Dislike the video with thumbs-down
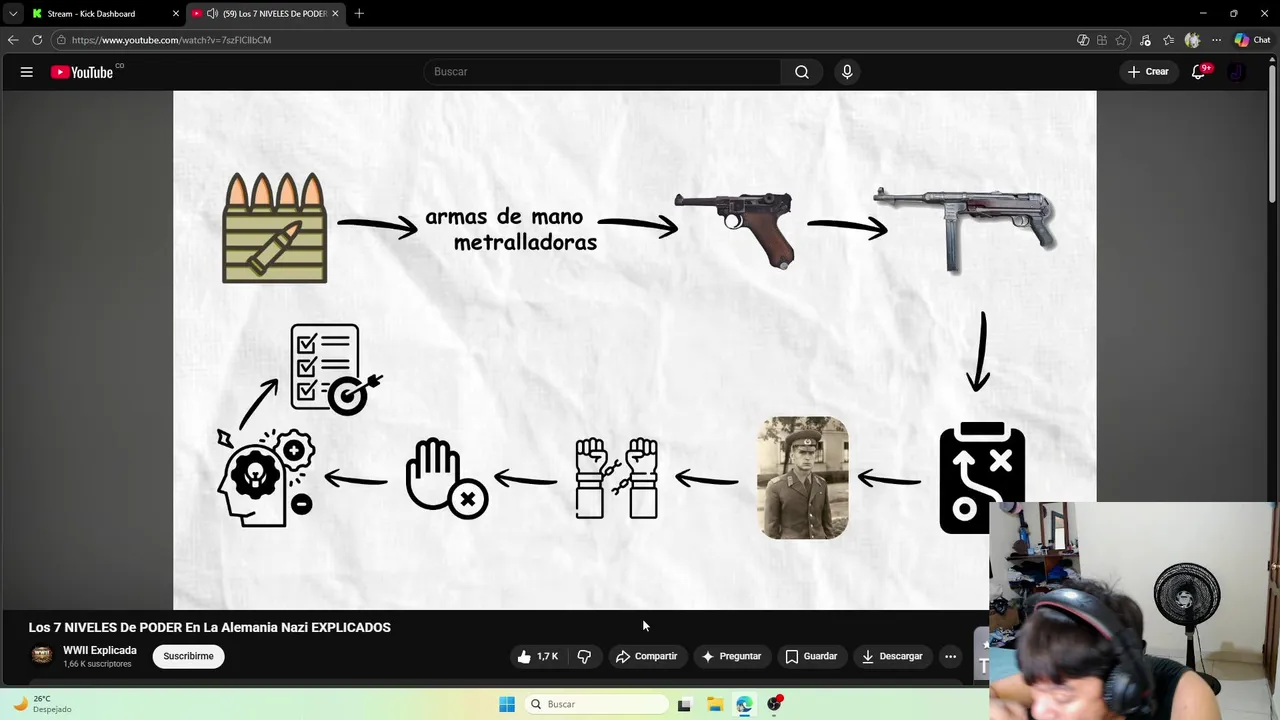This screenshot has height=720, width=1280. (584, 657)
